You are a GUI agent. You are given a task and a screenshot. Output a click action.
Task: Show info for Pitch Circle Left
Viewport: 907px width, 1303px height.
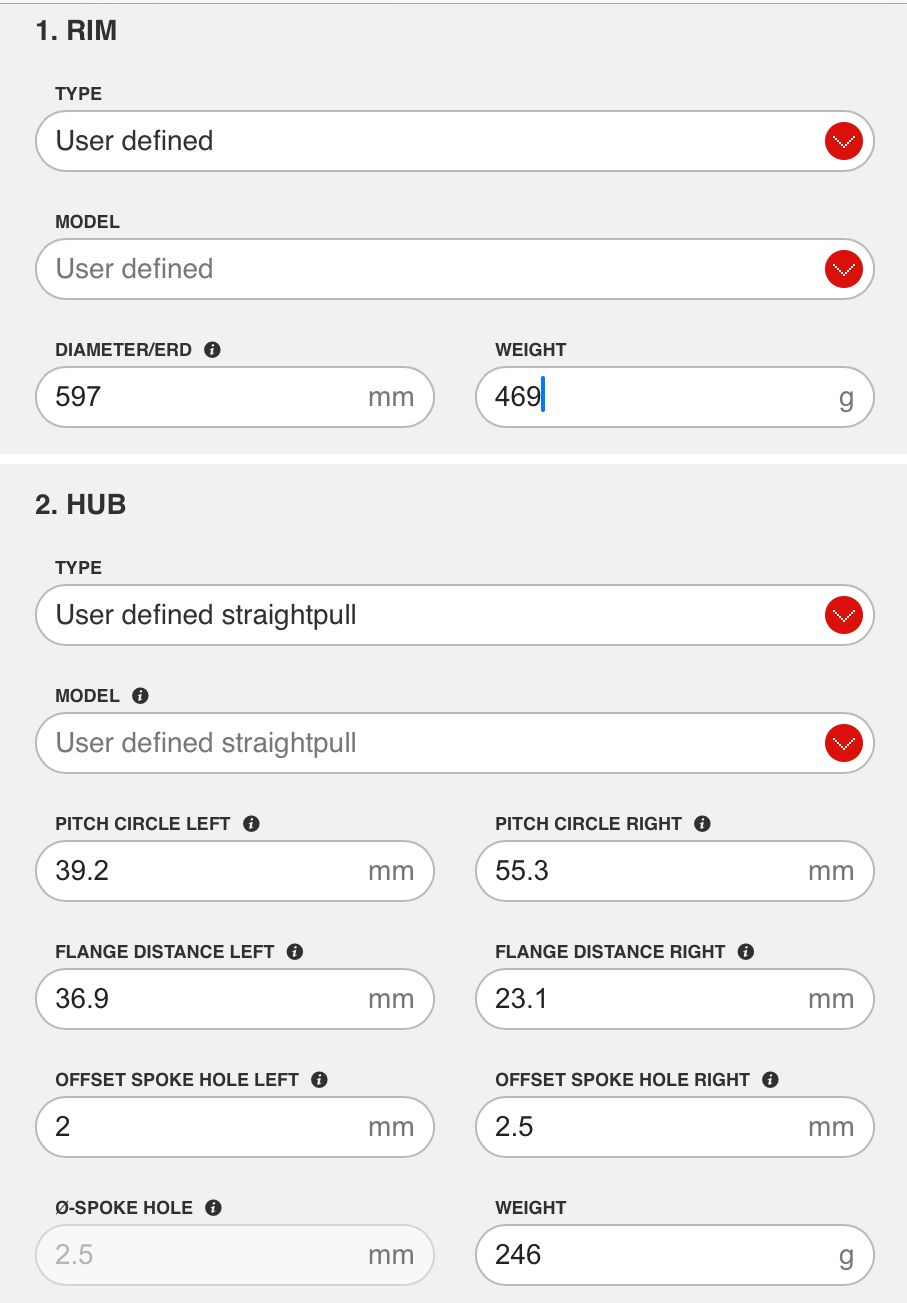click(x=252, y=824)
